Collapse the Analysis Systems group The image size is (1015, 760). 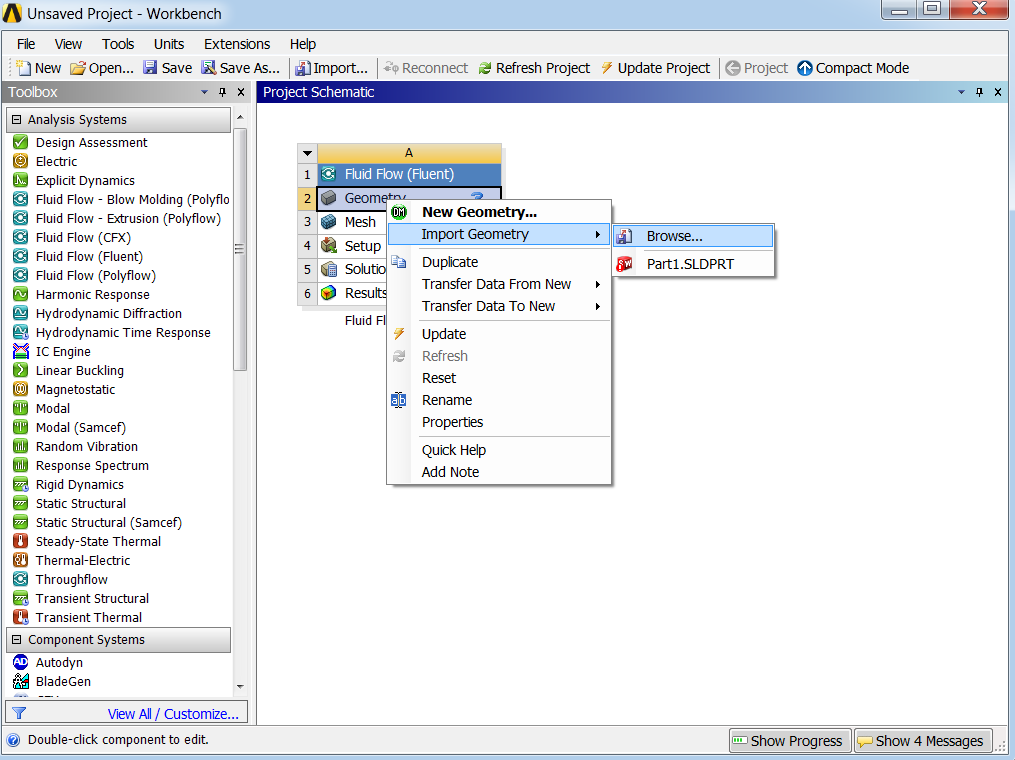click(x=17, y=120)
